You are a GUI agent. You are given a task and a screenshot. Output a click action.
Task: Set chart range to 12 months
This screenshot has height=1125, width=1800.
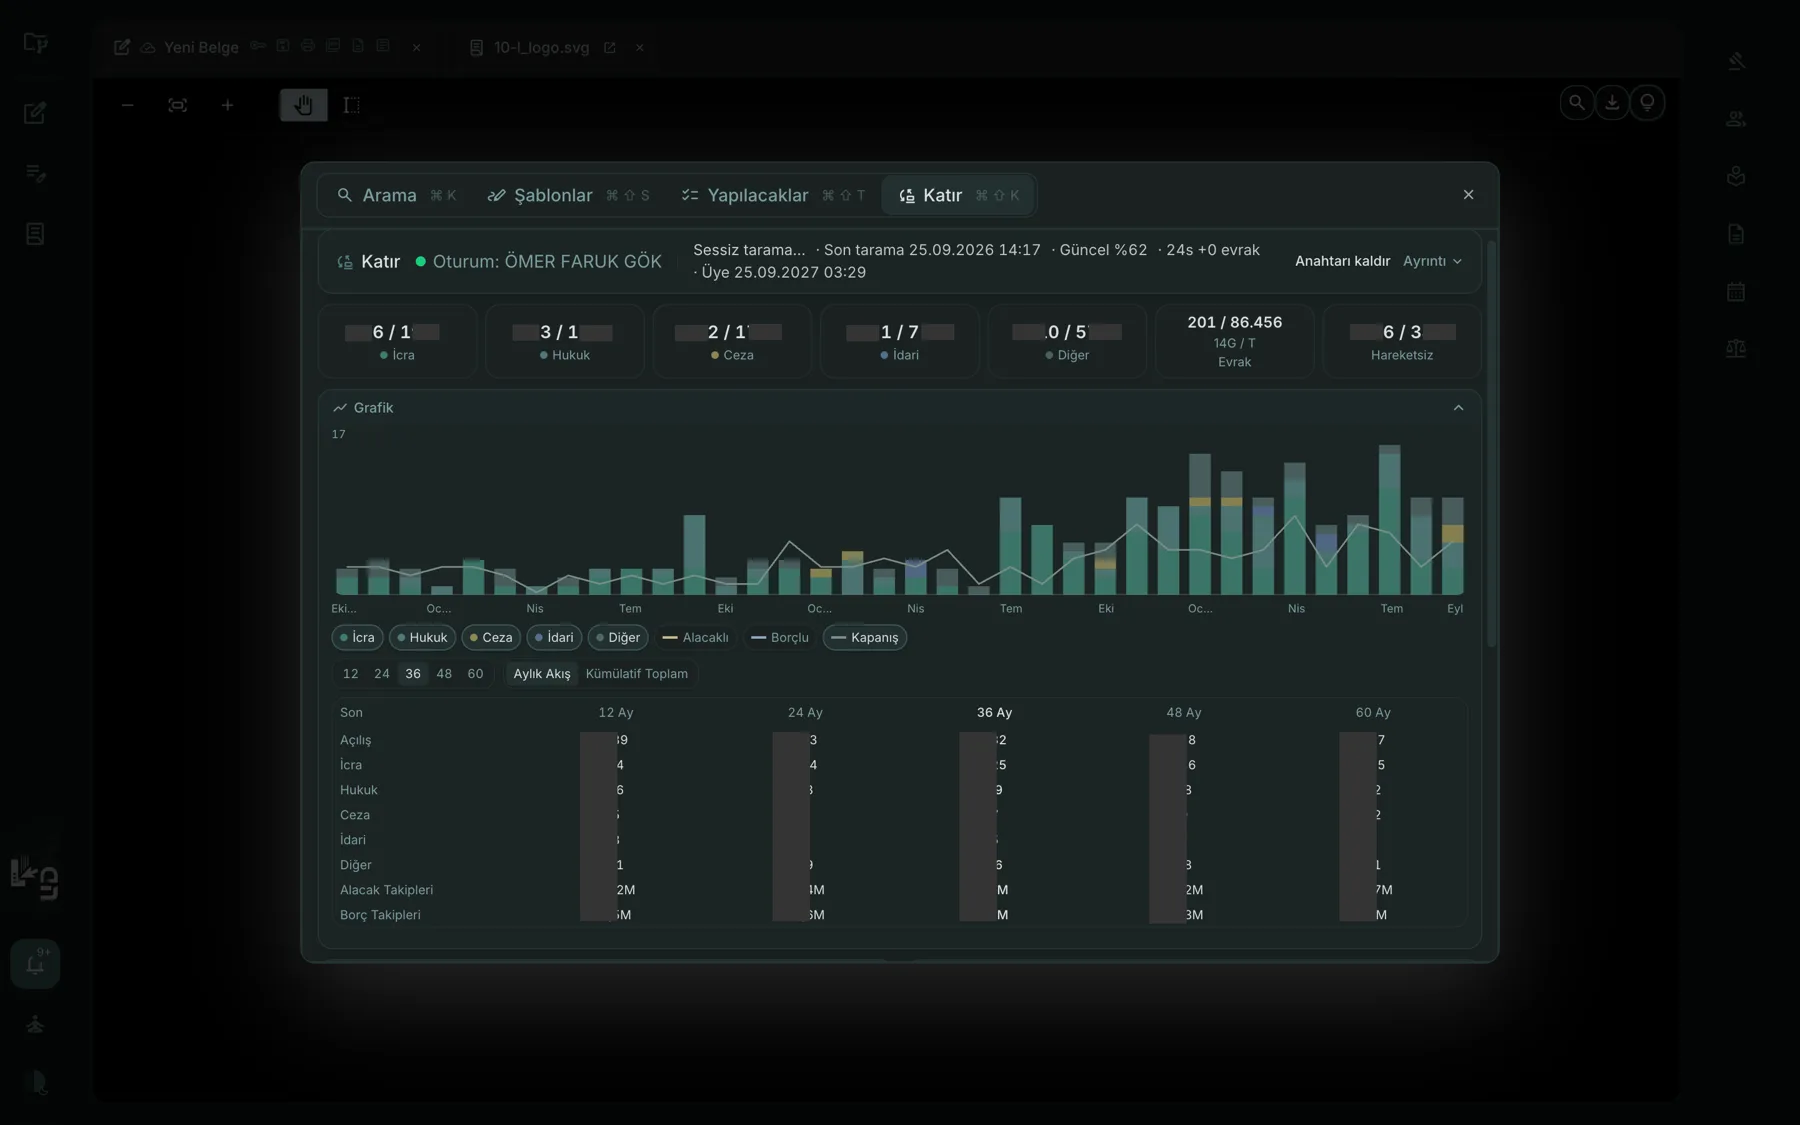coord(350,674)
